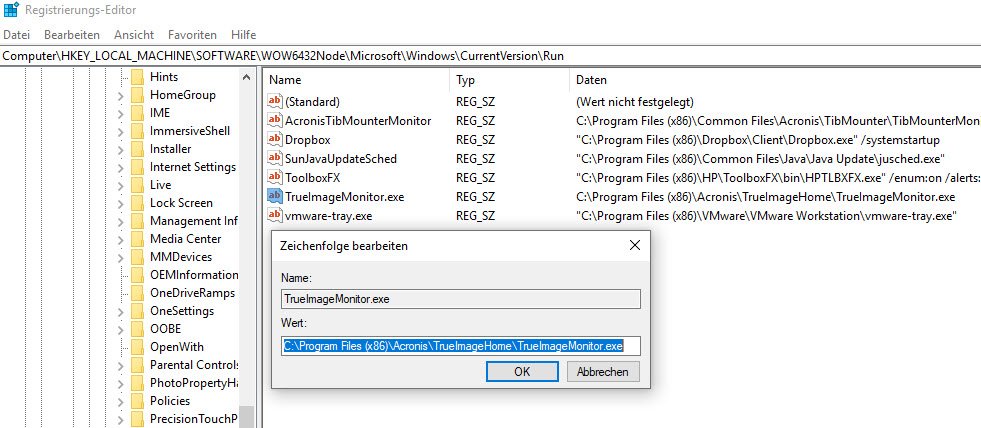Click the icon beside SunJavaUpdateSched entry
Viewport: 981px width, 428px height.
pyautogui.click(x=274, y=158)
